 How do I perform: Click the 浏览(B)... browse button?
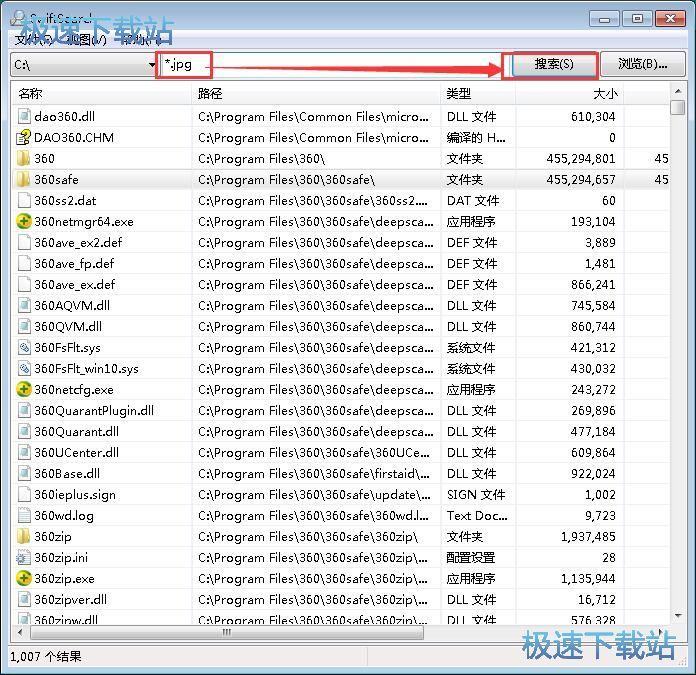point(642,64)
